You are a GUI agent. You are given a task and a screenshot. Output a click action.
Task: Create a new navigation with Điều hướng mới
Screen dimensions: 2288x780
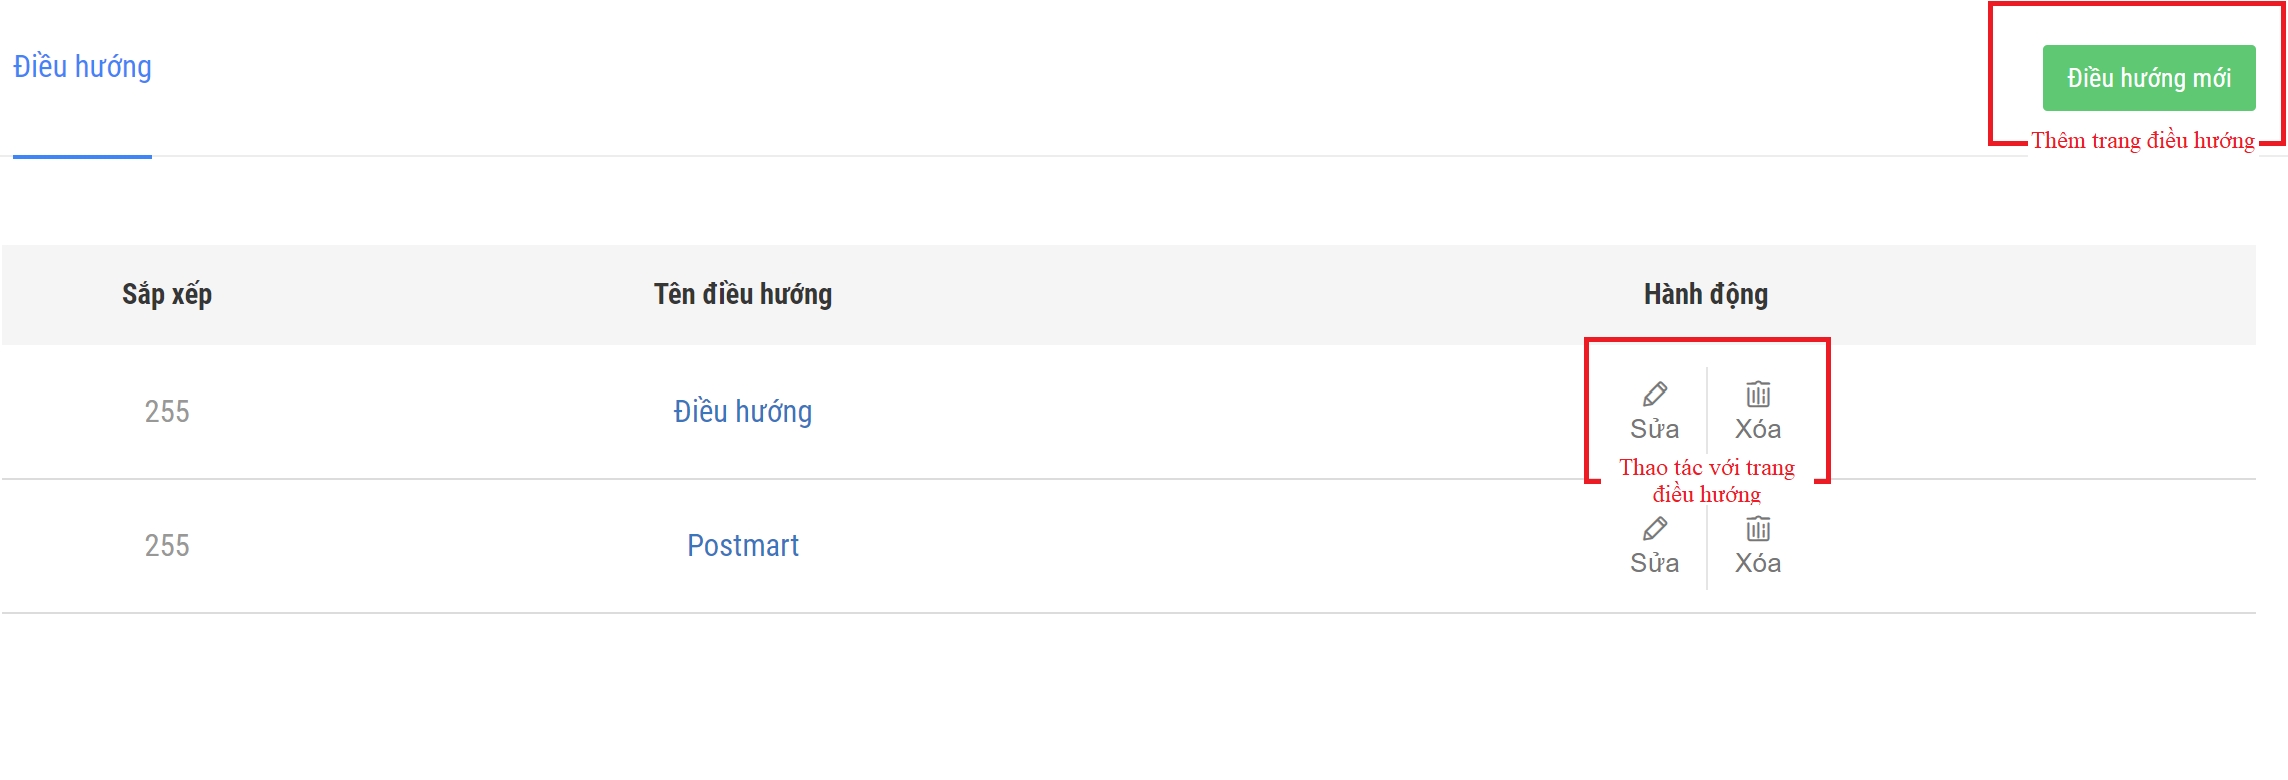[2148, 78]
